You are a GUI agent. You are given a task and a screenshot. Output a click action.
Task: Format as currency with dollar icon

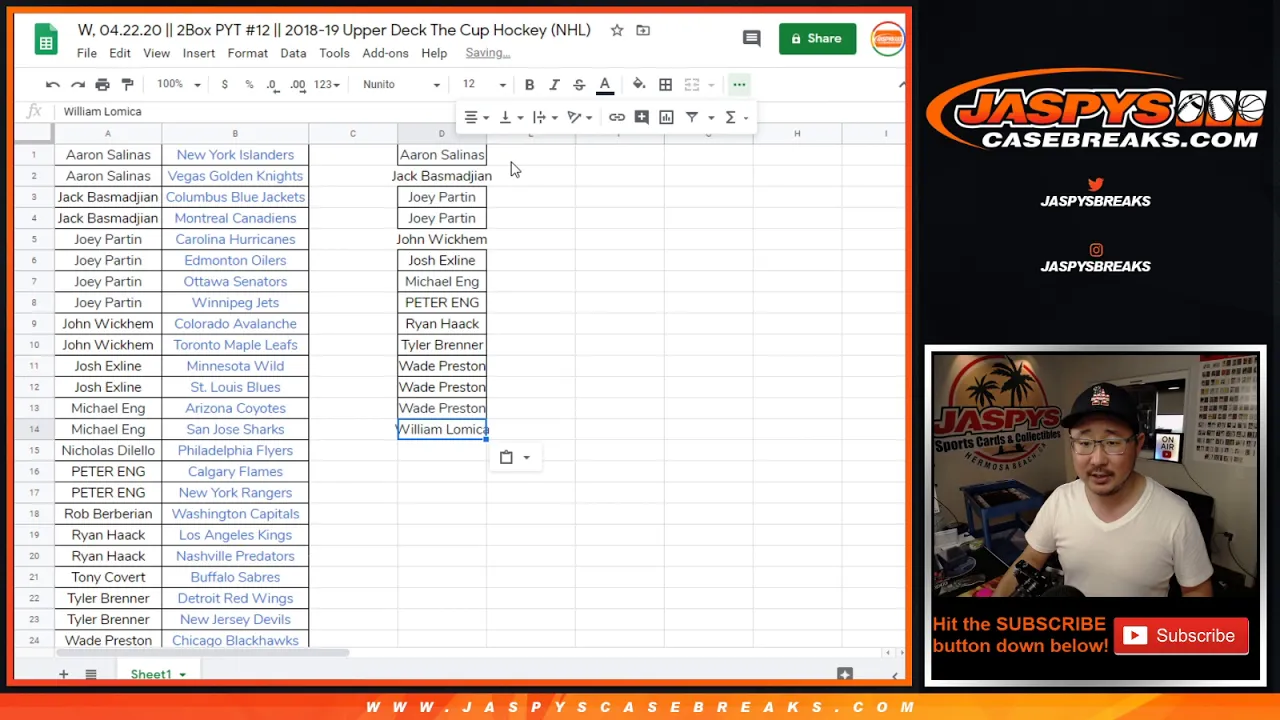tap(224, 84)
